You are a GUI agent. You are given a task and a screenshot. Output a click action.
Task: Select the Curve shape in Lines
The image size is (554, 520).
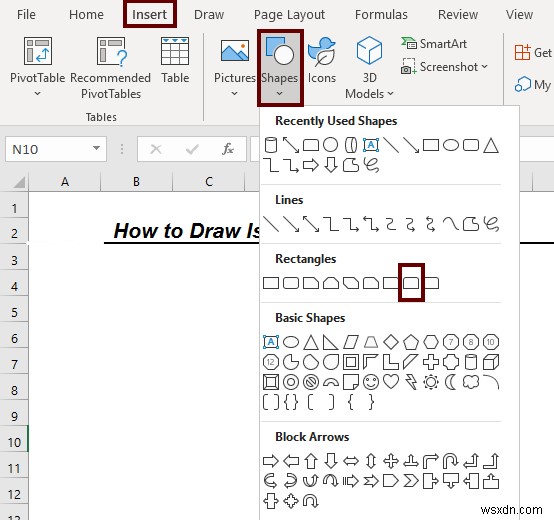pyautogui.click(x=451, y=224)
